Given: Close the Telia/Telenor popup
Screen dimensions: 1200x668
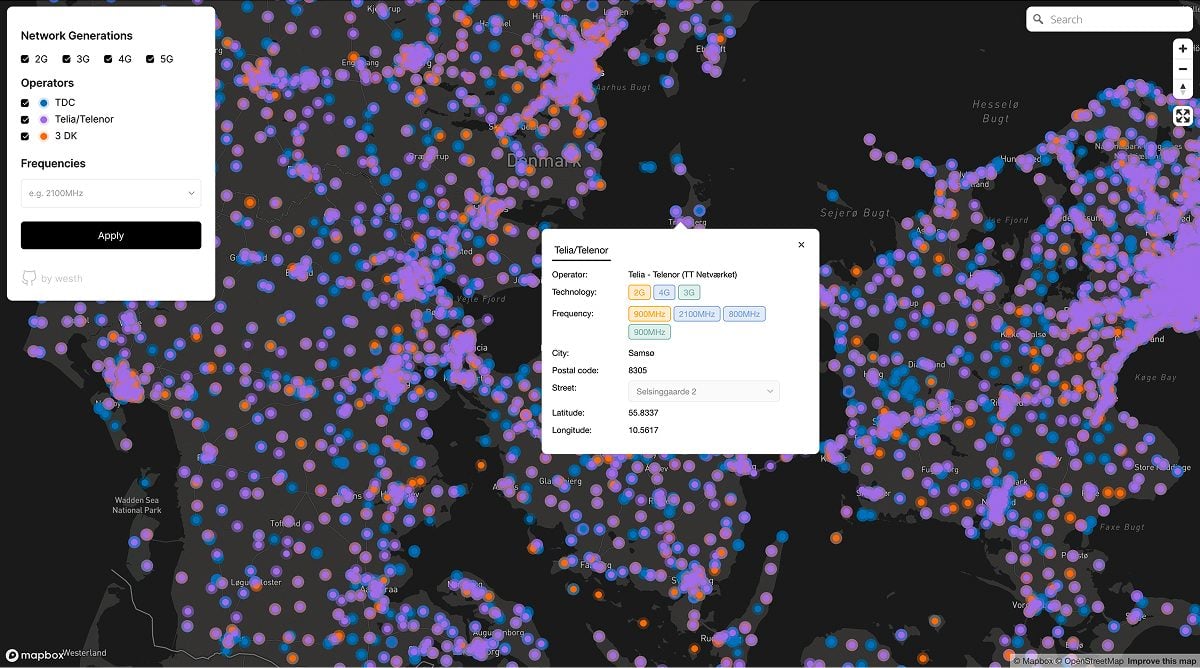Looking at the screenshot, I should 801,244.
